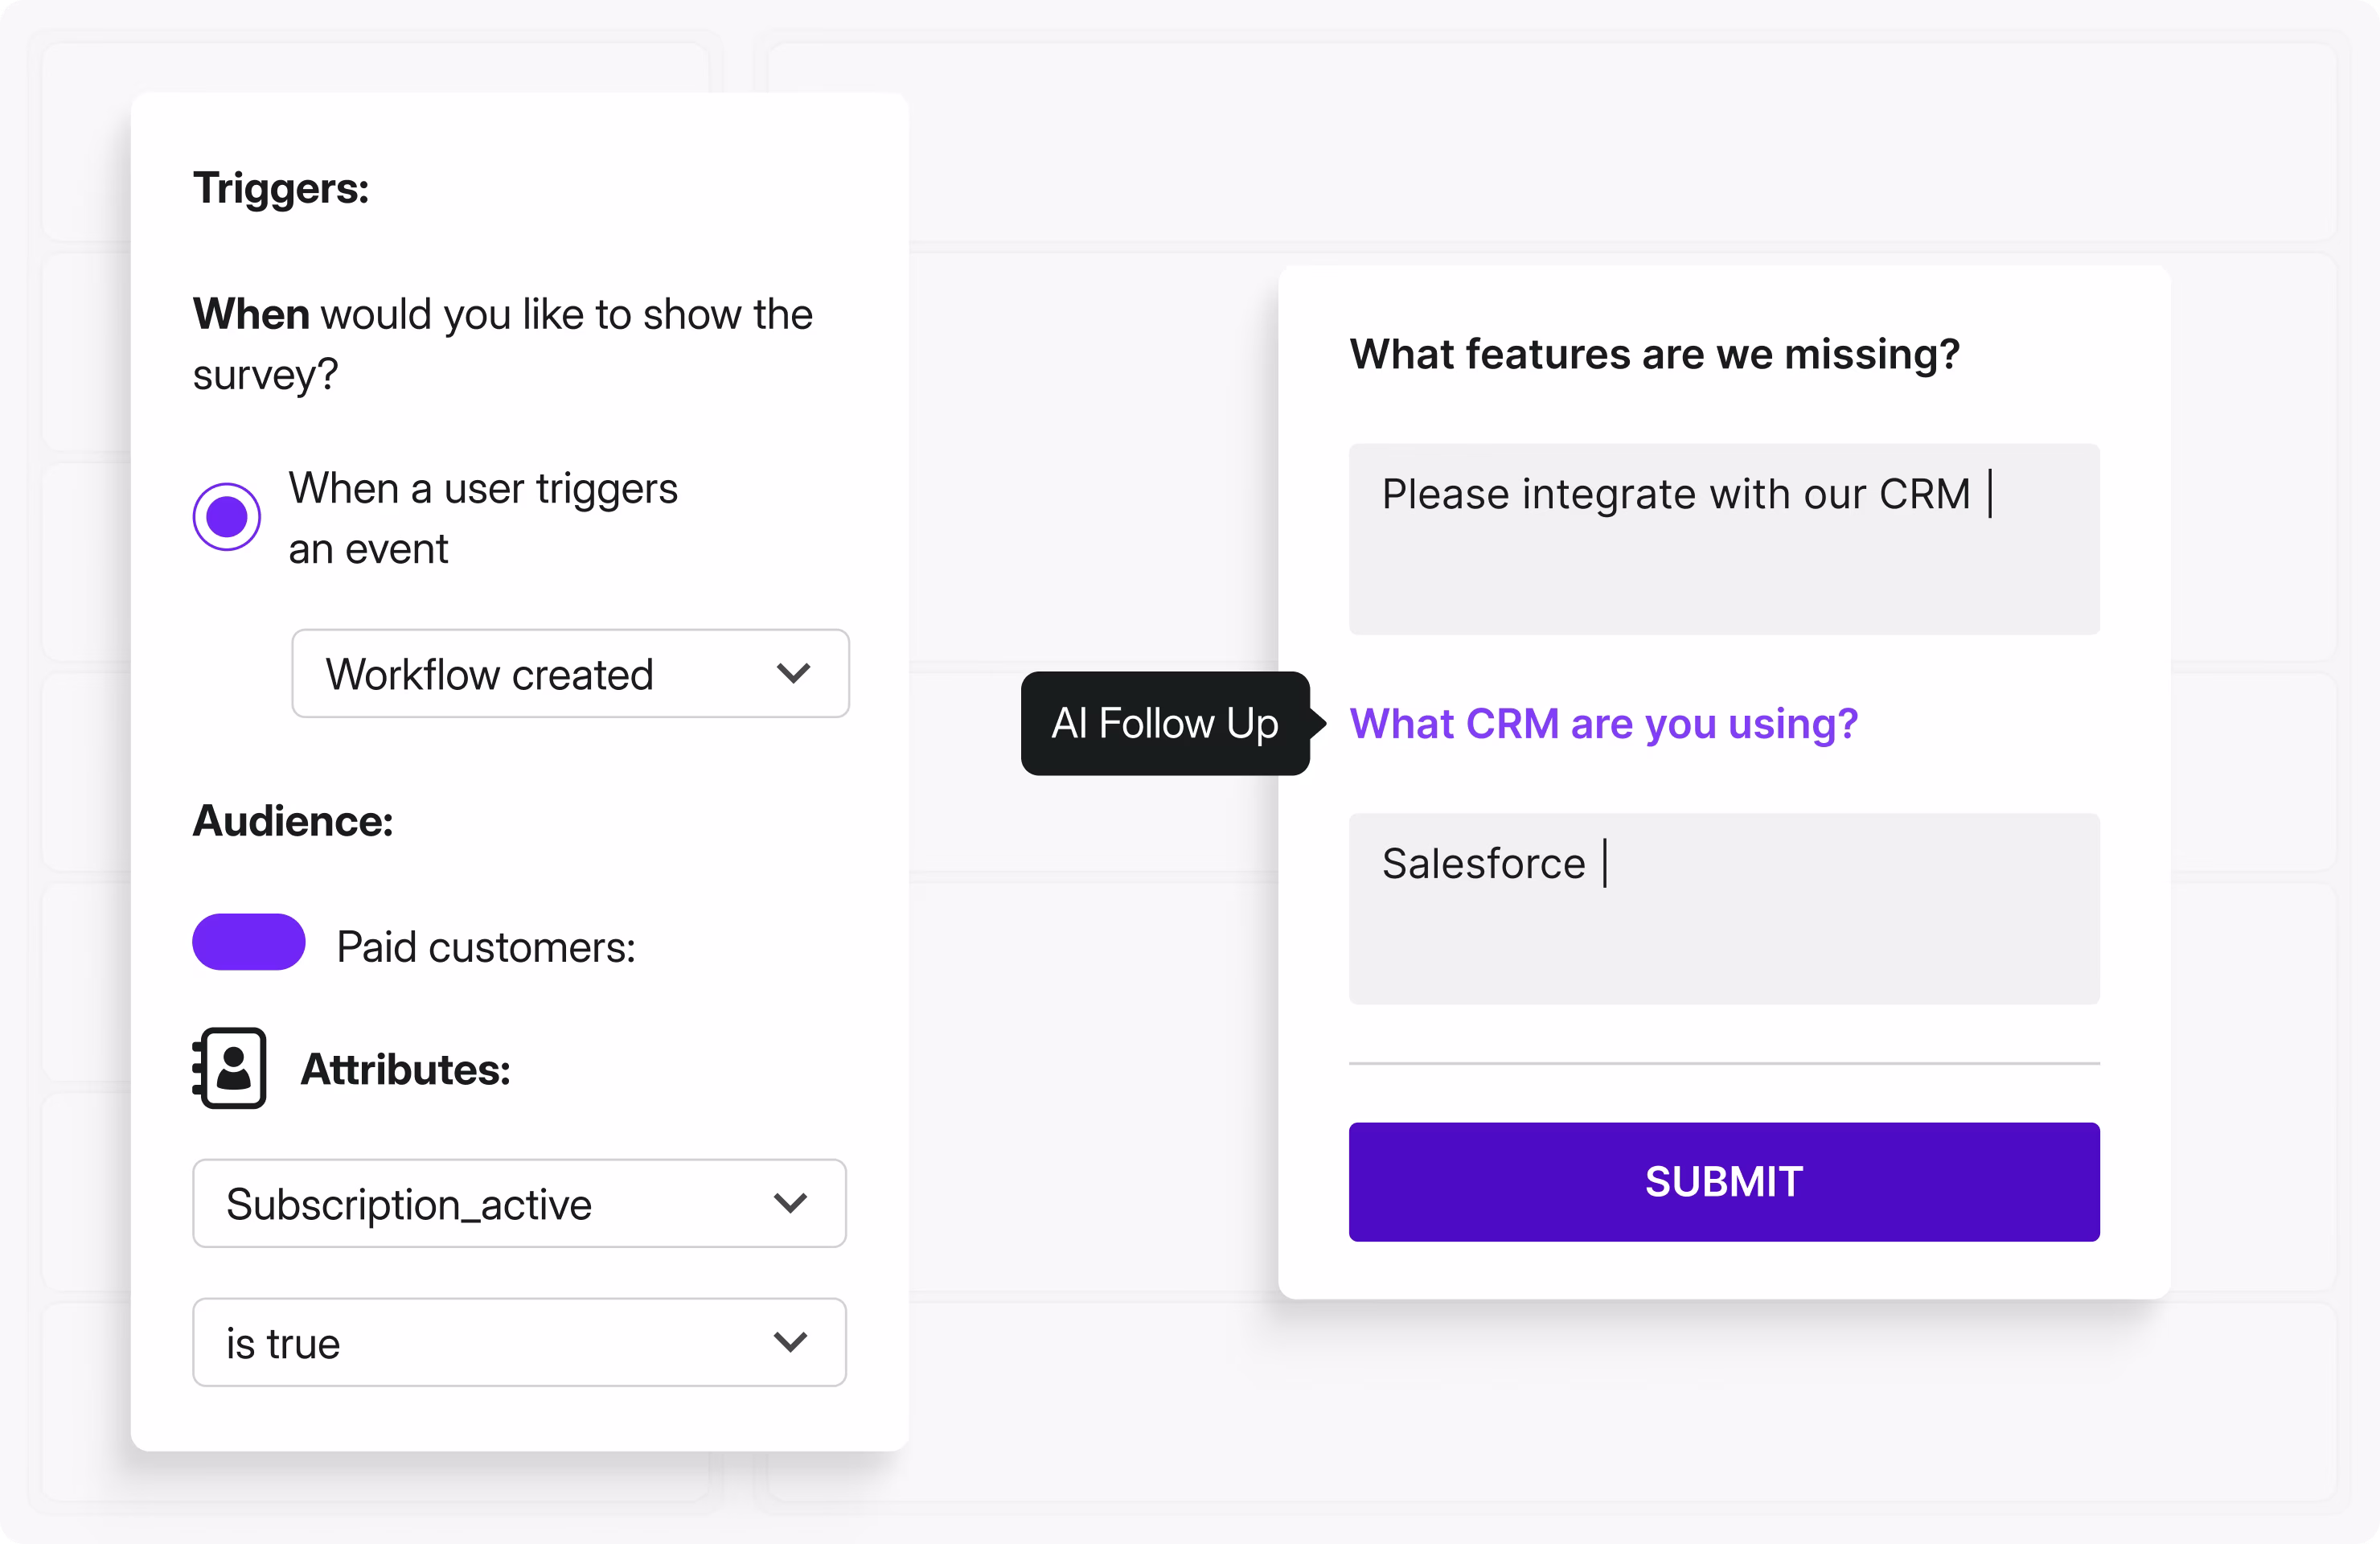Click the Triggers section heading
2380x1544 pixels.
tap(281, 188)
